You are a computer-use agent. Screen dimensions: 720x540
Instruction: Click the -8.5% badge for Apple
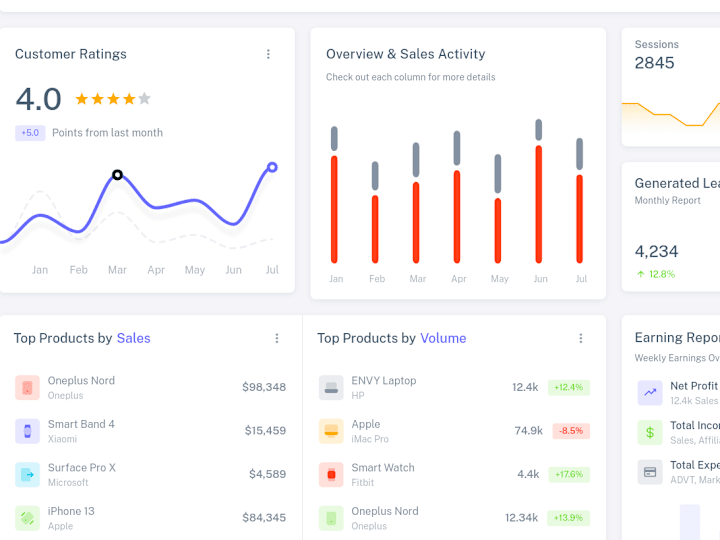coord(571,431)
